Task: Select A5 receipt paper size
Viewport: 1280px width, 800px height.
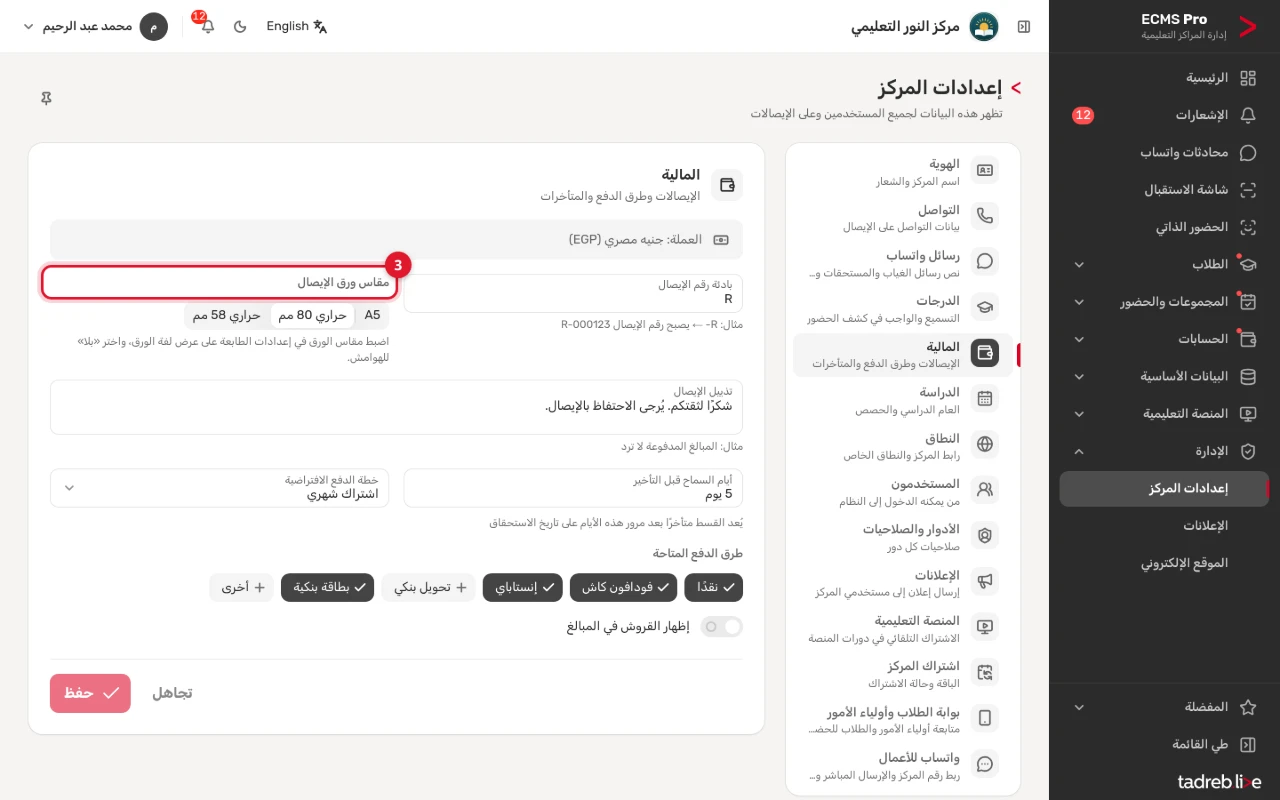Action: point(372,315)
